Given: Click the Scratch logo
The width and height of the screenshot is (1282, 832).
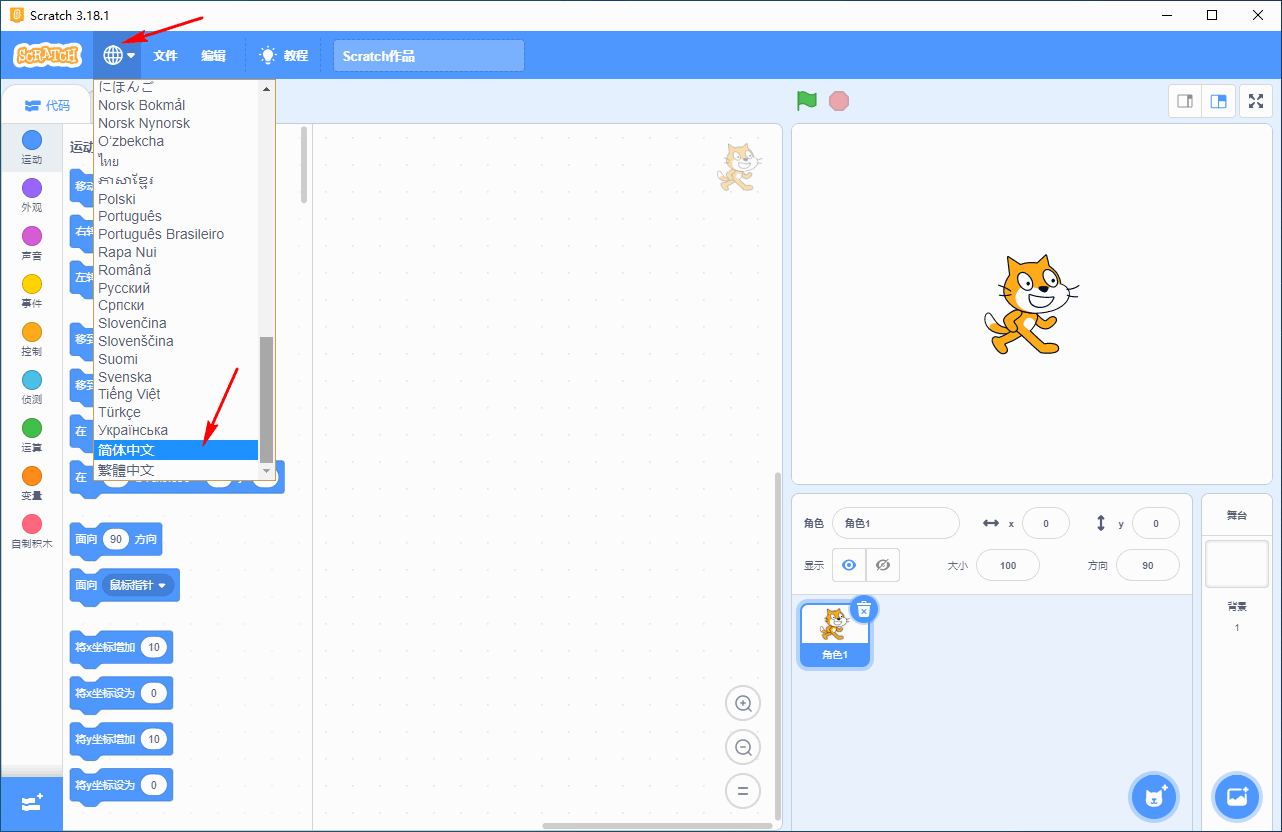Looking at the screenshot, I should [47, 56].
